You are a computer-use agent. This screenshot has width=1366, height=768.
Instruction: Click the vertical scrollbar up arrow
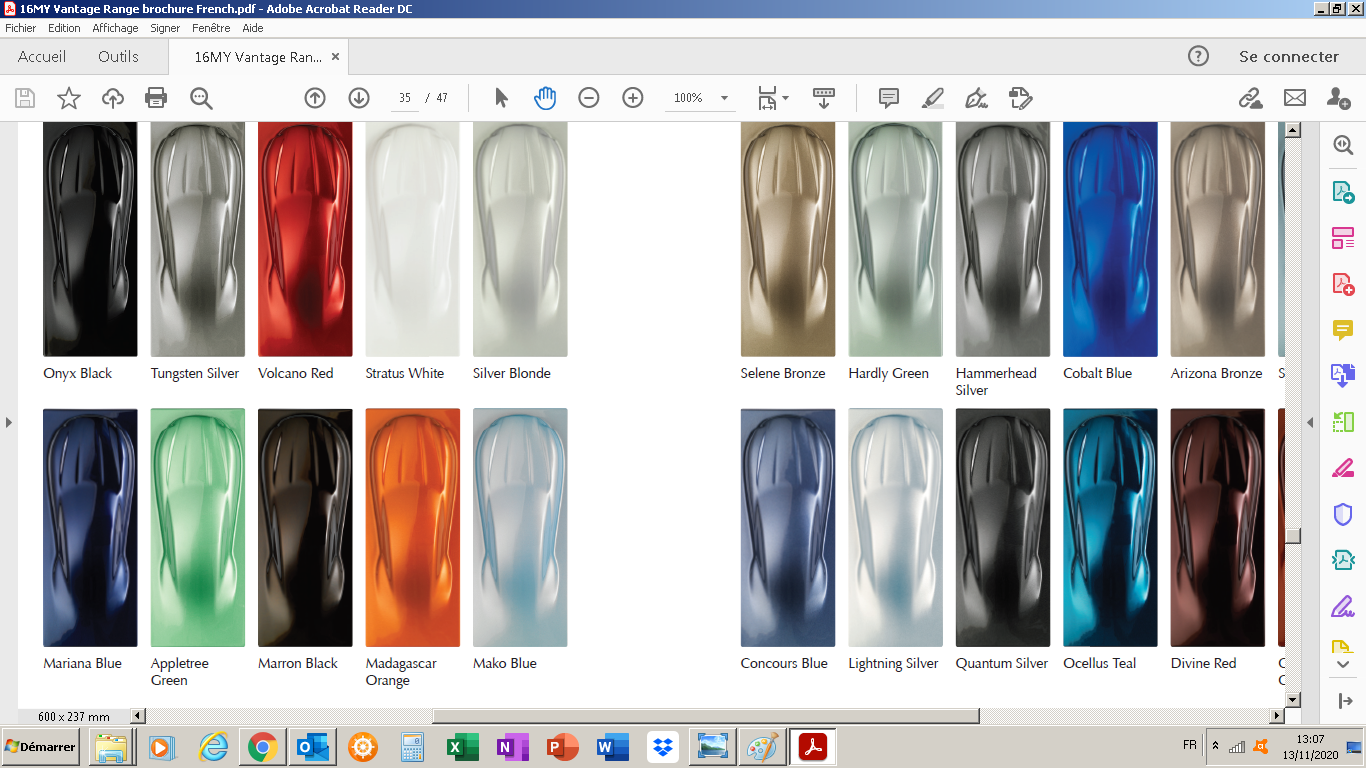pos(1293,130)
